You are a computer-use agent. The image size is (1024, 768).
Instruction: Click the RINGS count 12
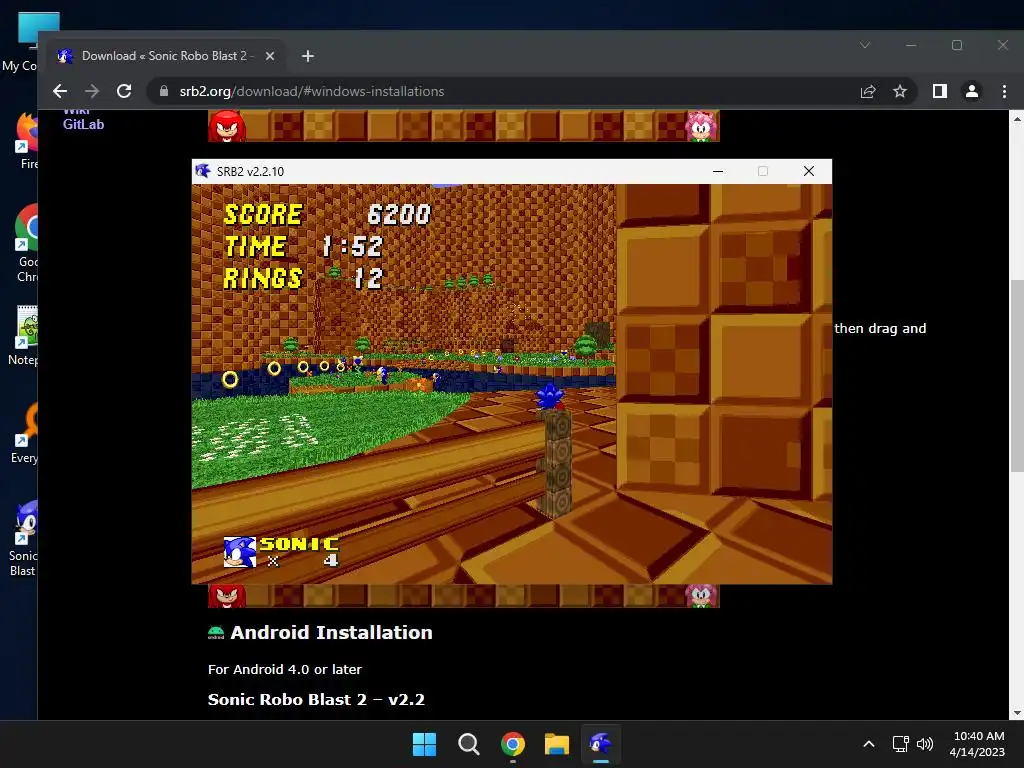(368, 278)
